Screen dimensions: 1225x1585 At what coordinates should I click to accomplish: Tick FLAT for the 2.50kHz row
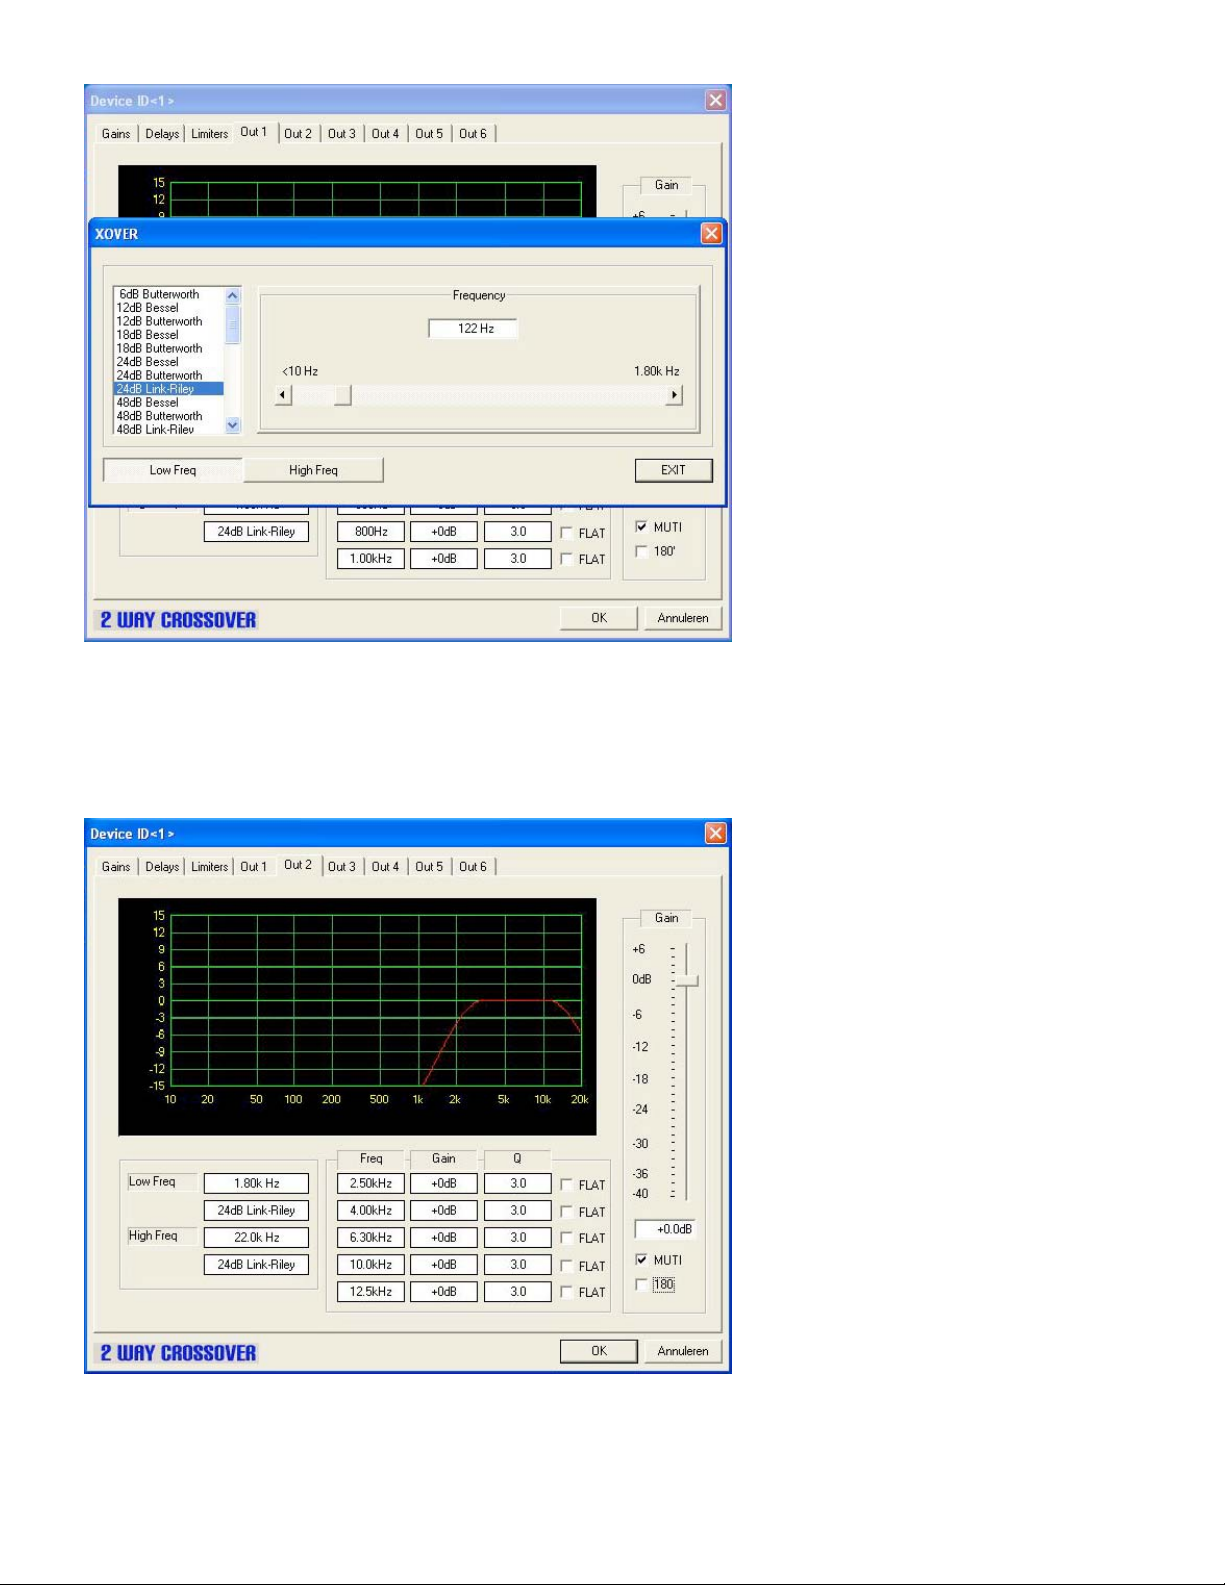pyautogui.click(x=567, y=1185)
